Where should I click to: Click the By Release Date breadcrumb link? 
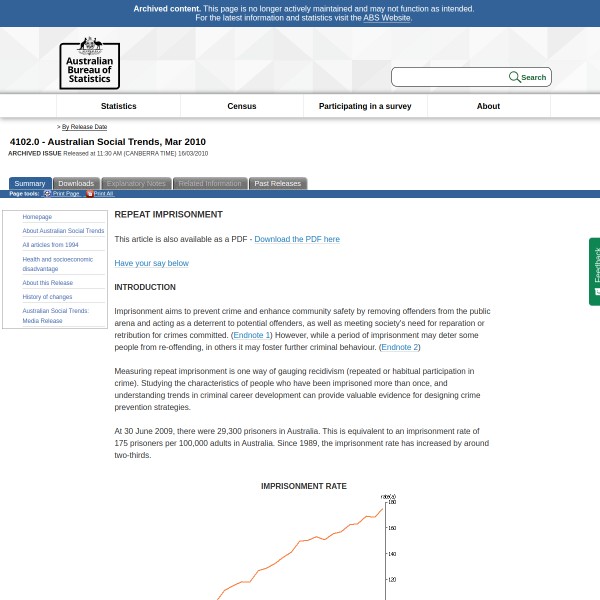84,127
